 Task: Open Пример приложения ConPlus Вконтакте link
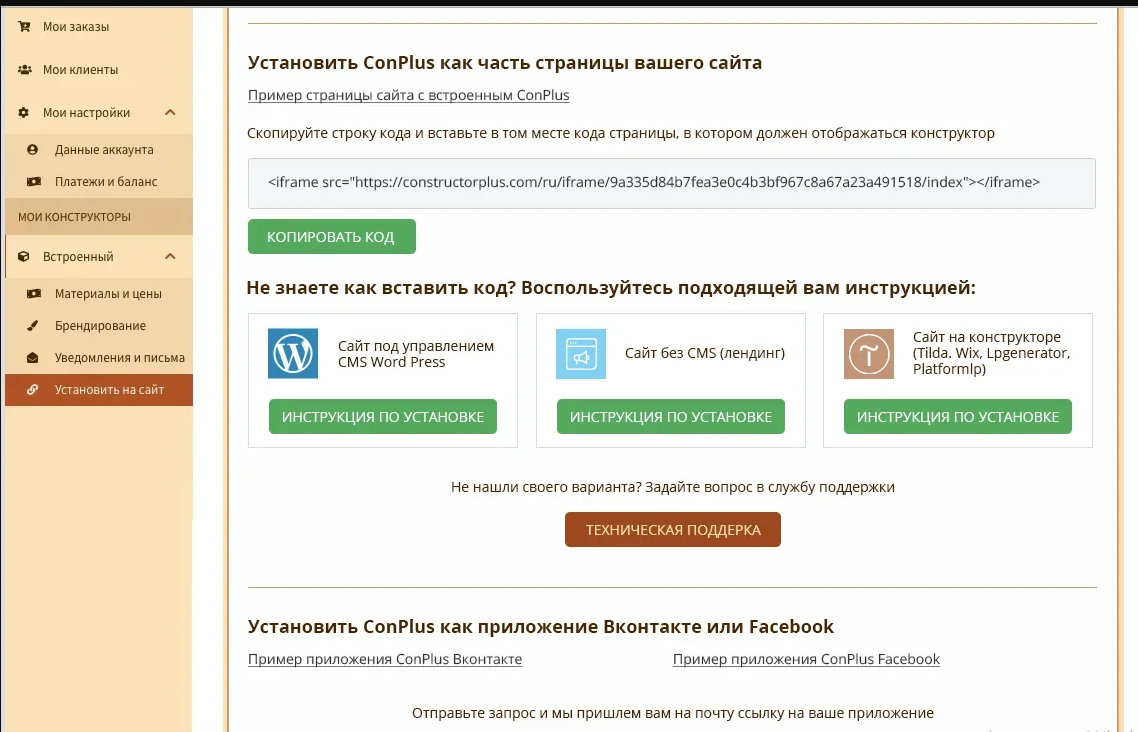[385, 659]
